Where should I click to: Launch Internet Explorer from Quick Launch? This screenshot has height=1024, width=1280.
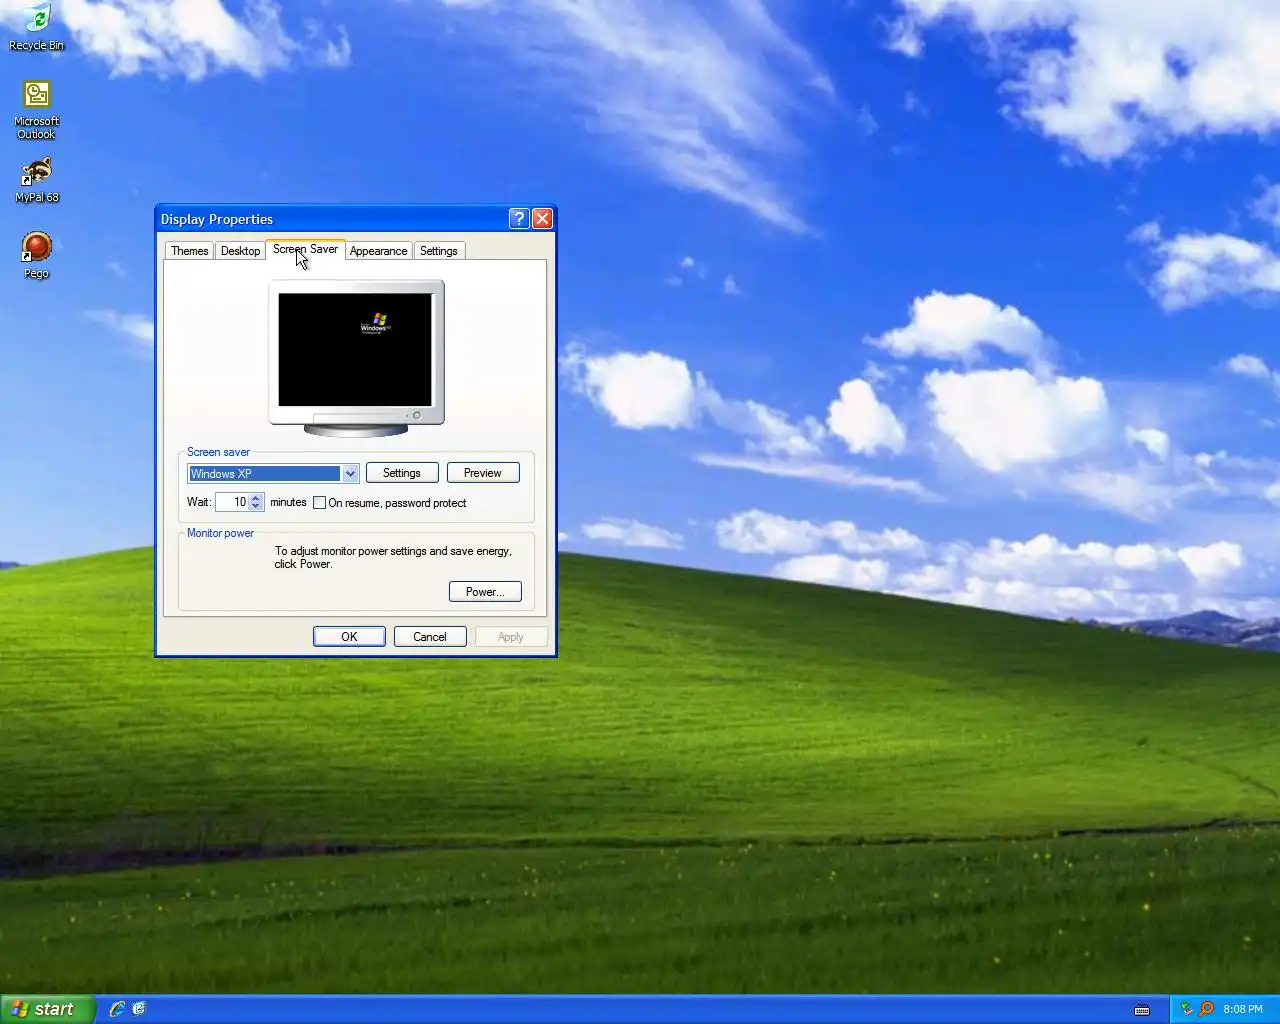[117, 1009]
